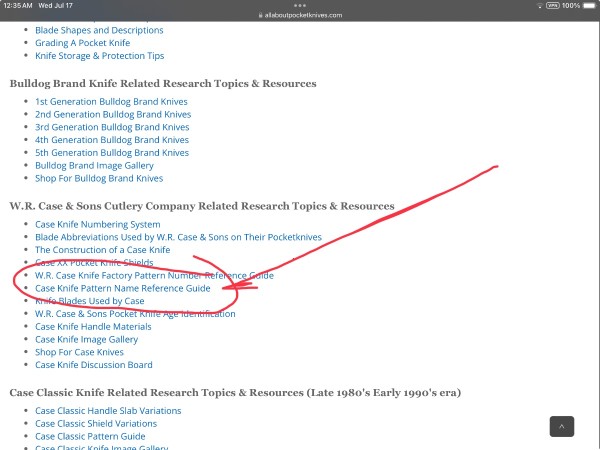Image resolution: width=600 pixels, height=450 pixels.
Task: Open Case Knife Handle Materials link
Action: point(93,326)
